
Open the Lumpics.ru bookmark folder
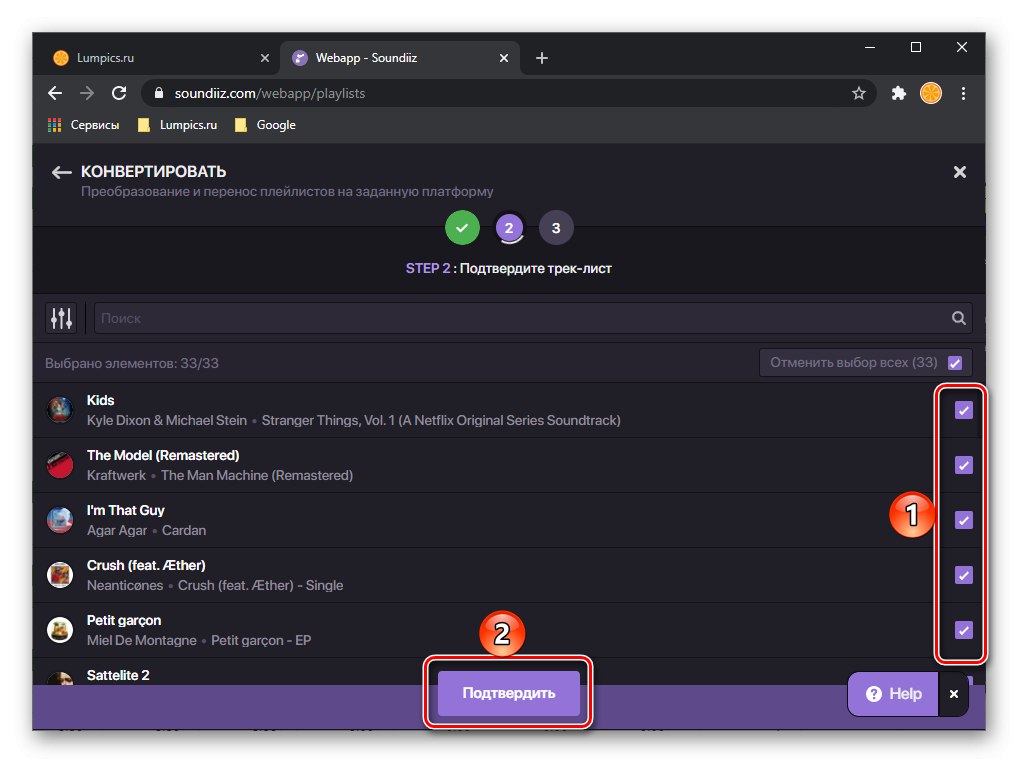pos(177,125)
